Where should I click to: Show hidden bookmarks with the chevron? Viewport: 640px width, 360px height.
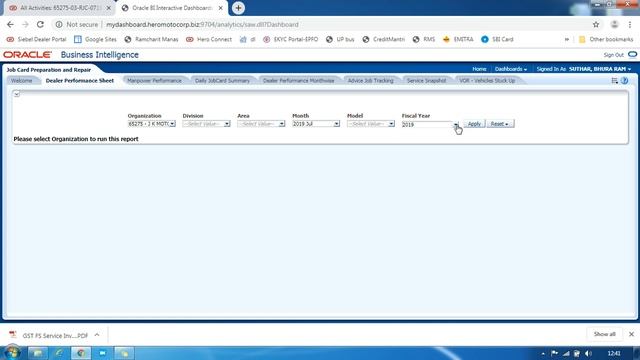click(567, 39)
